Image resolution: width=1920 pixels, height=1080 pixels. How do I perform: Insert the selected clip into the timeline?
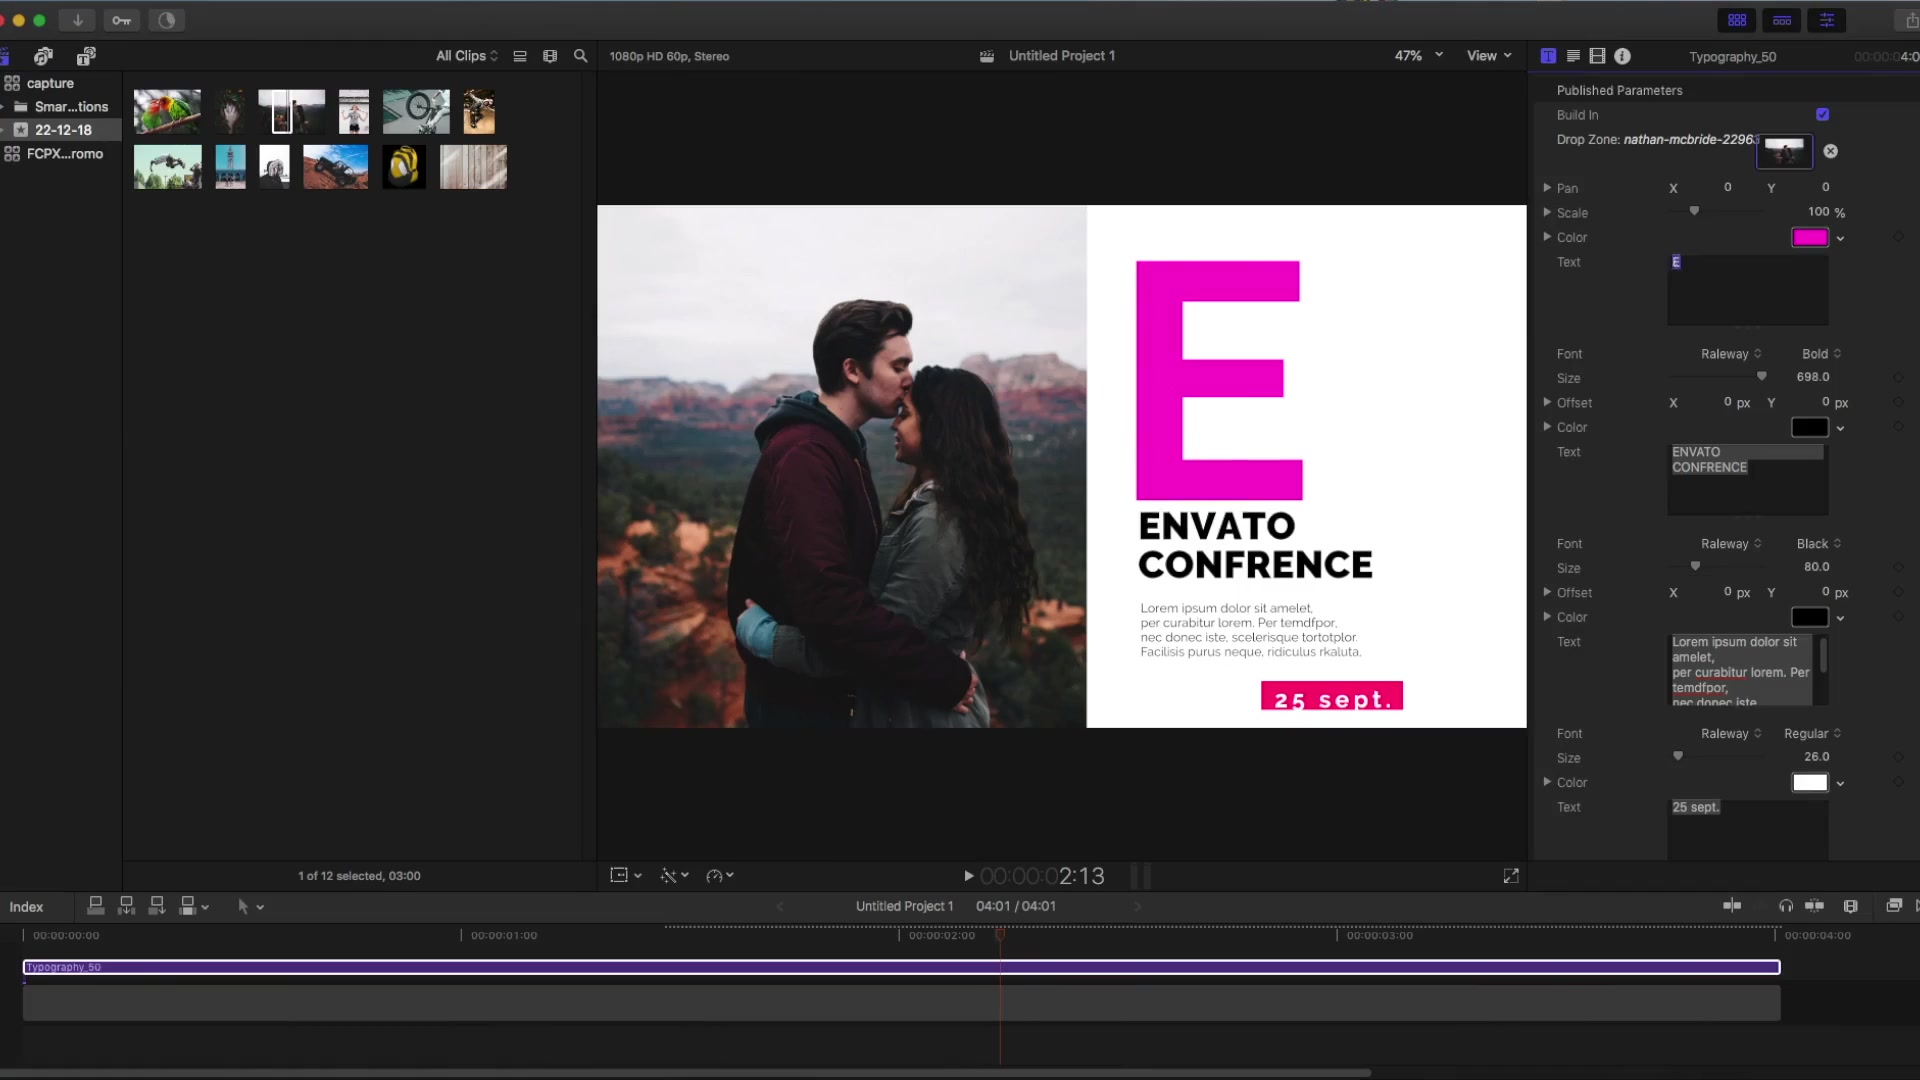[x=126, y=906]
